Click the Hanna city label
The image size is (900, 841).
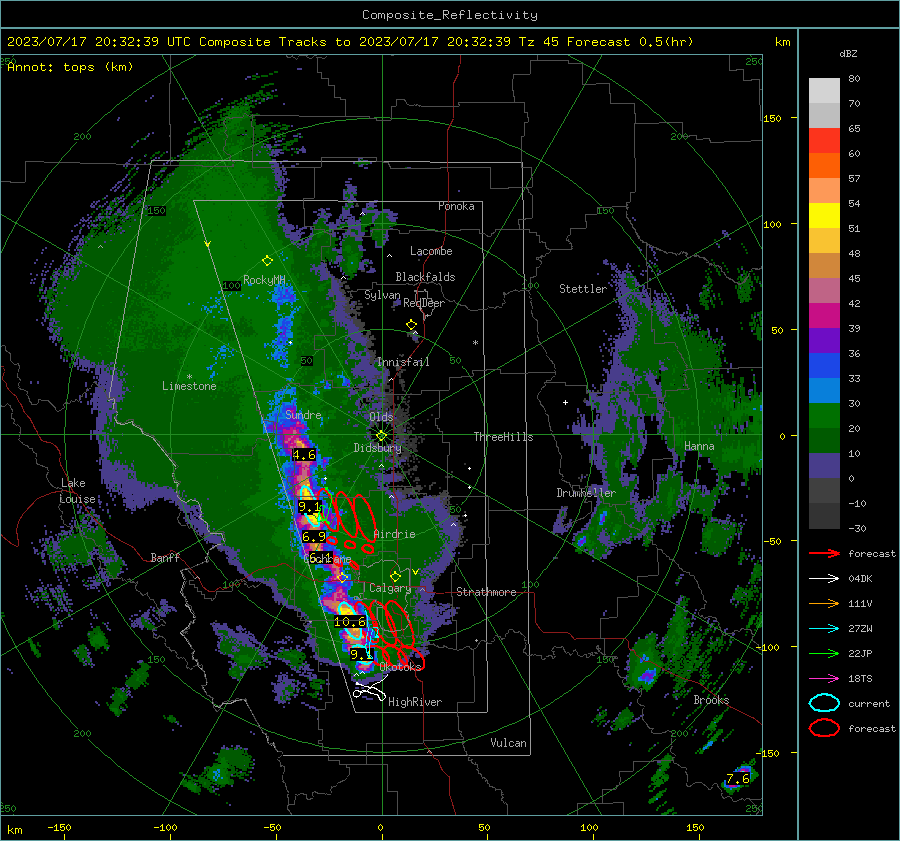[699, 446]
